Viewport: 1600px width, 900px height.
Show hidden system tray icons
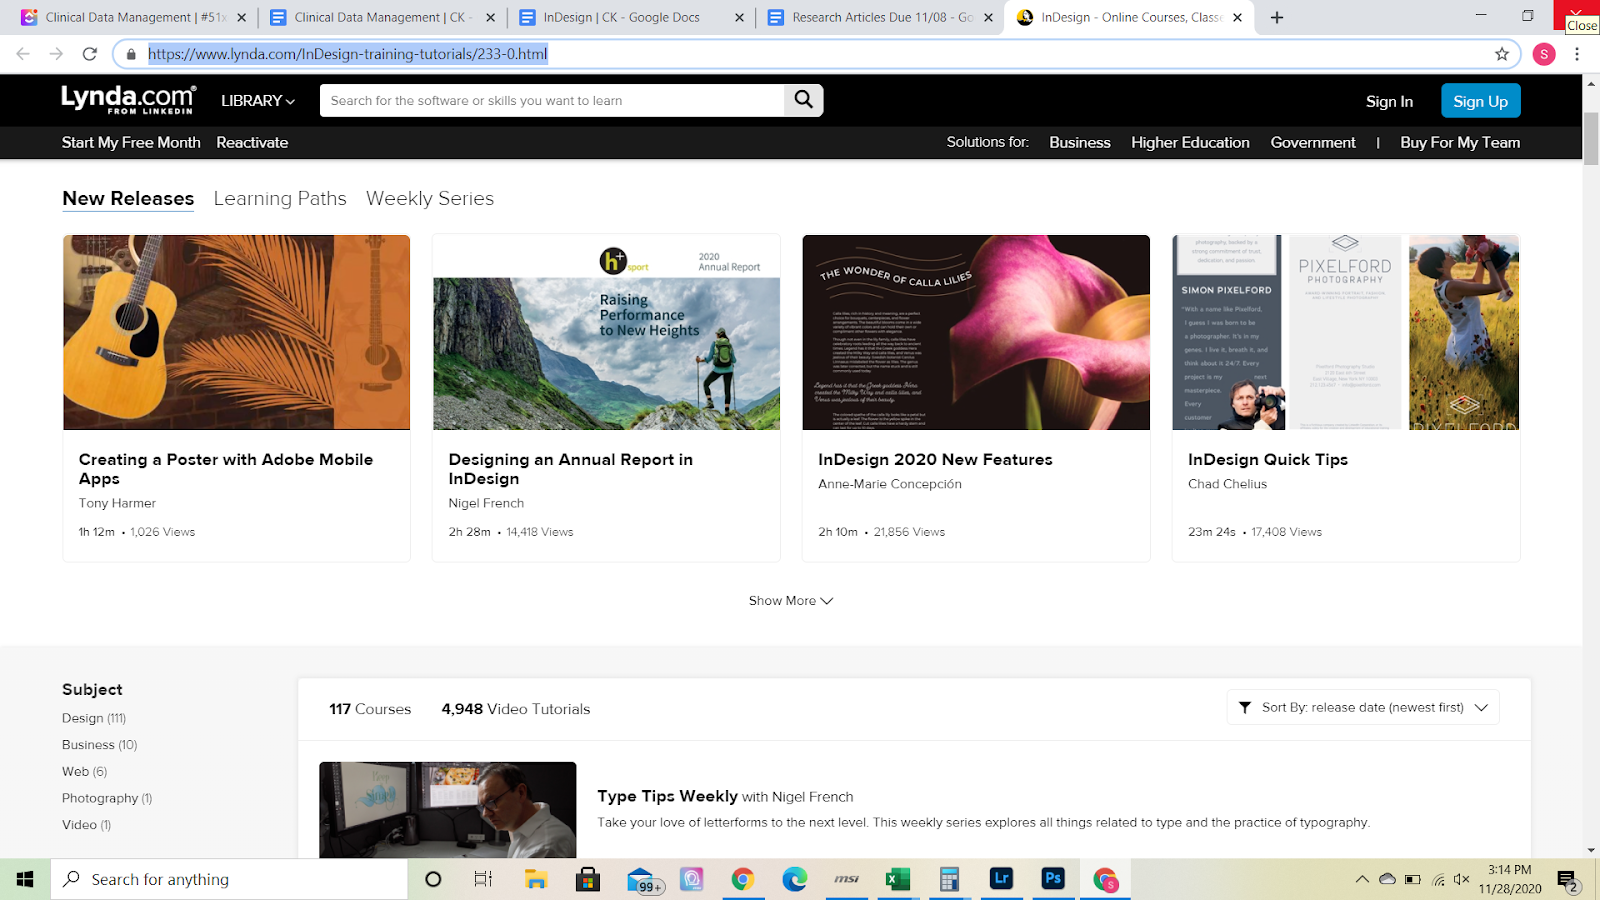[x=1362, y=880]
